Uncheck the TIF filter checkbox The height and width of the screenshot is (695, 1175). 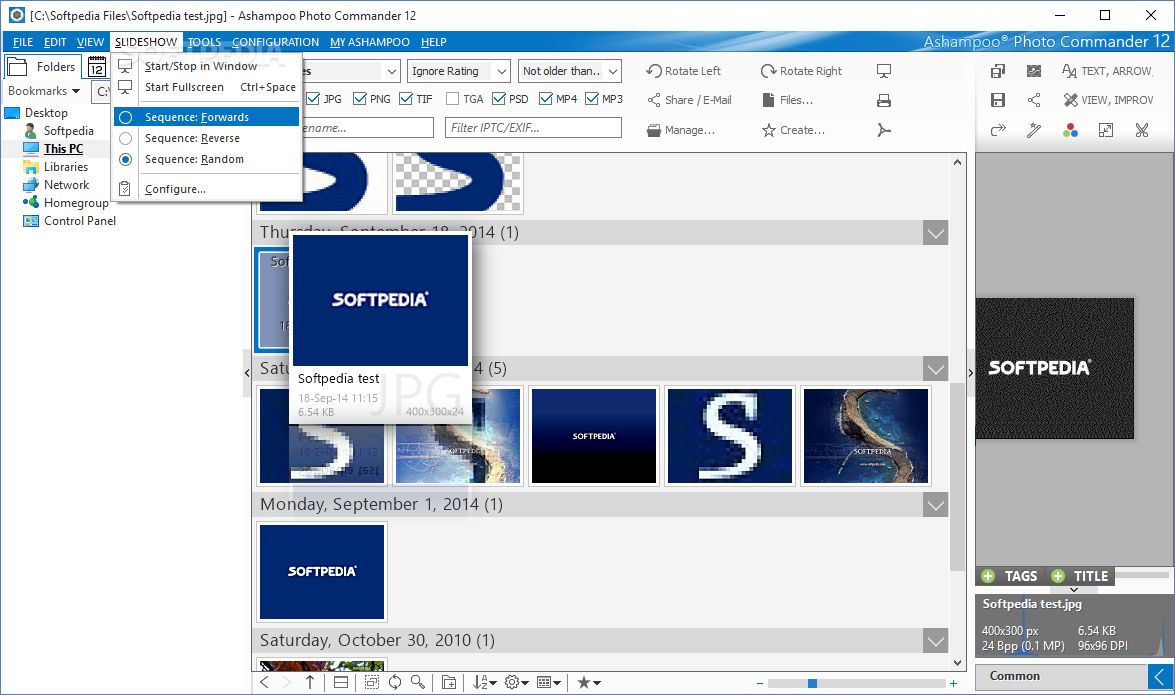(x=406, y=99)
